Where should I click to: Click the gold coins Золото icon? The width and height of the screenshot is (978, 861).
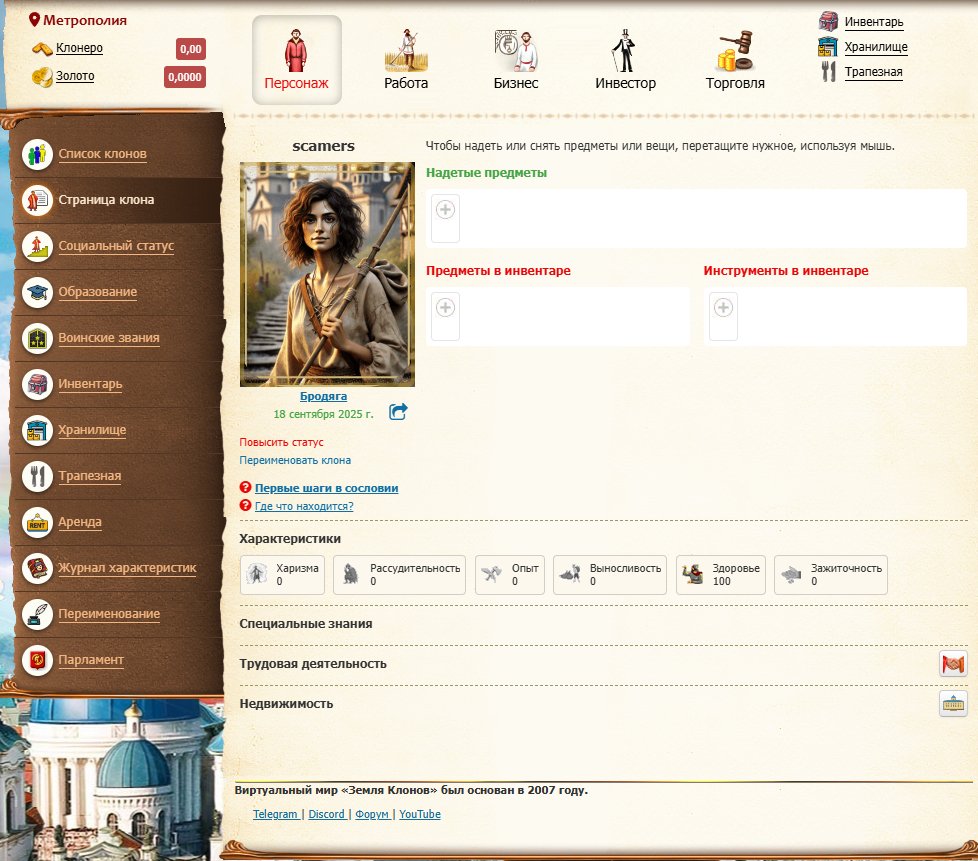(42, 77)
